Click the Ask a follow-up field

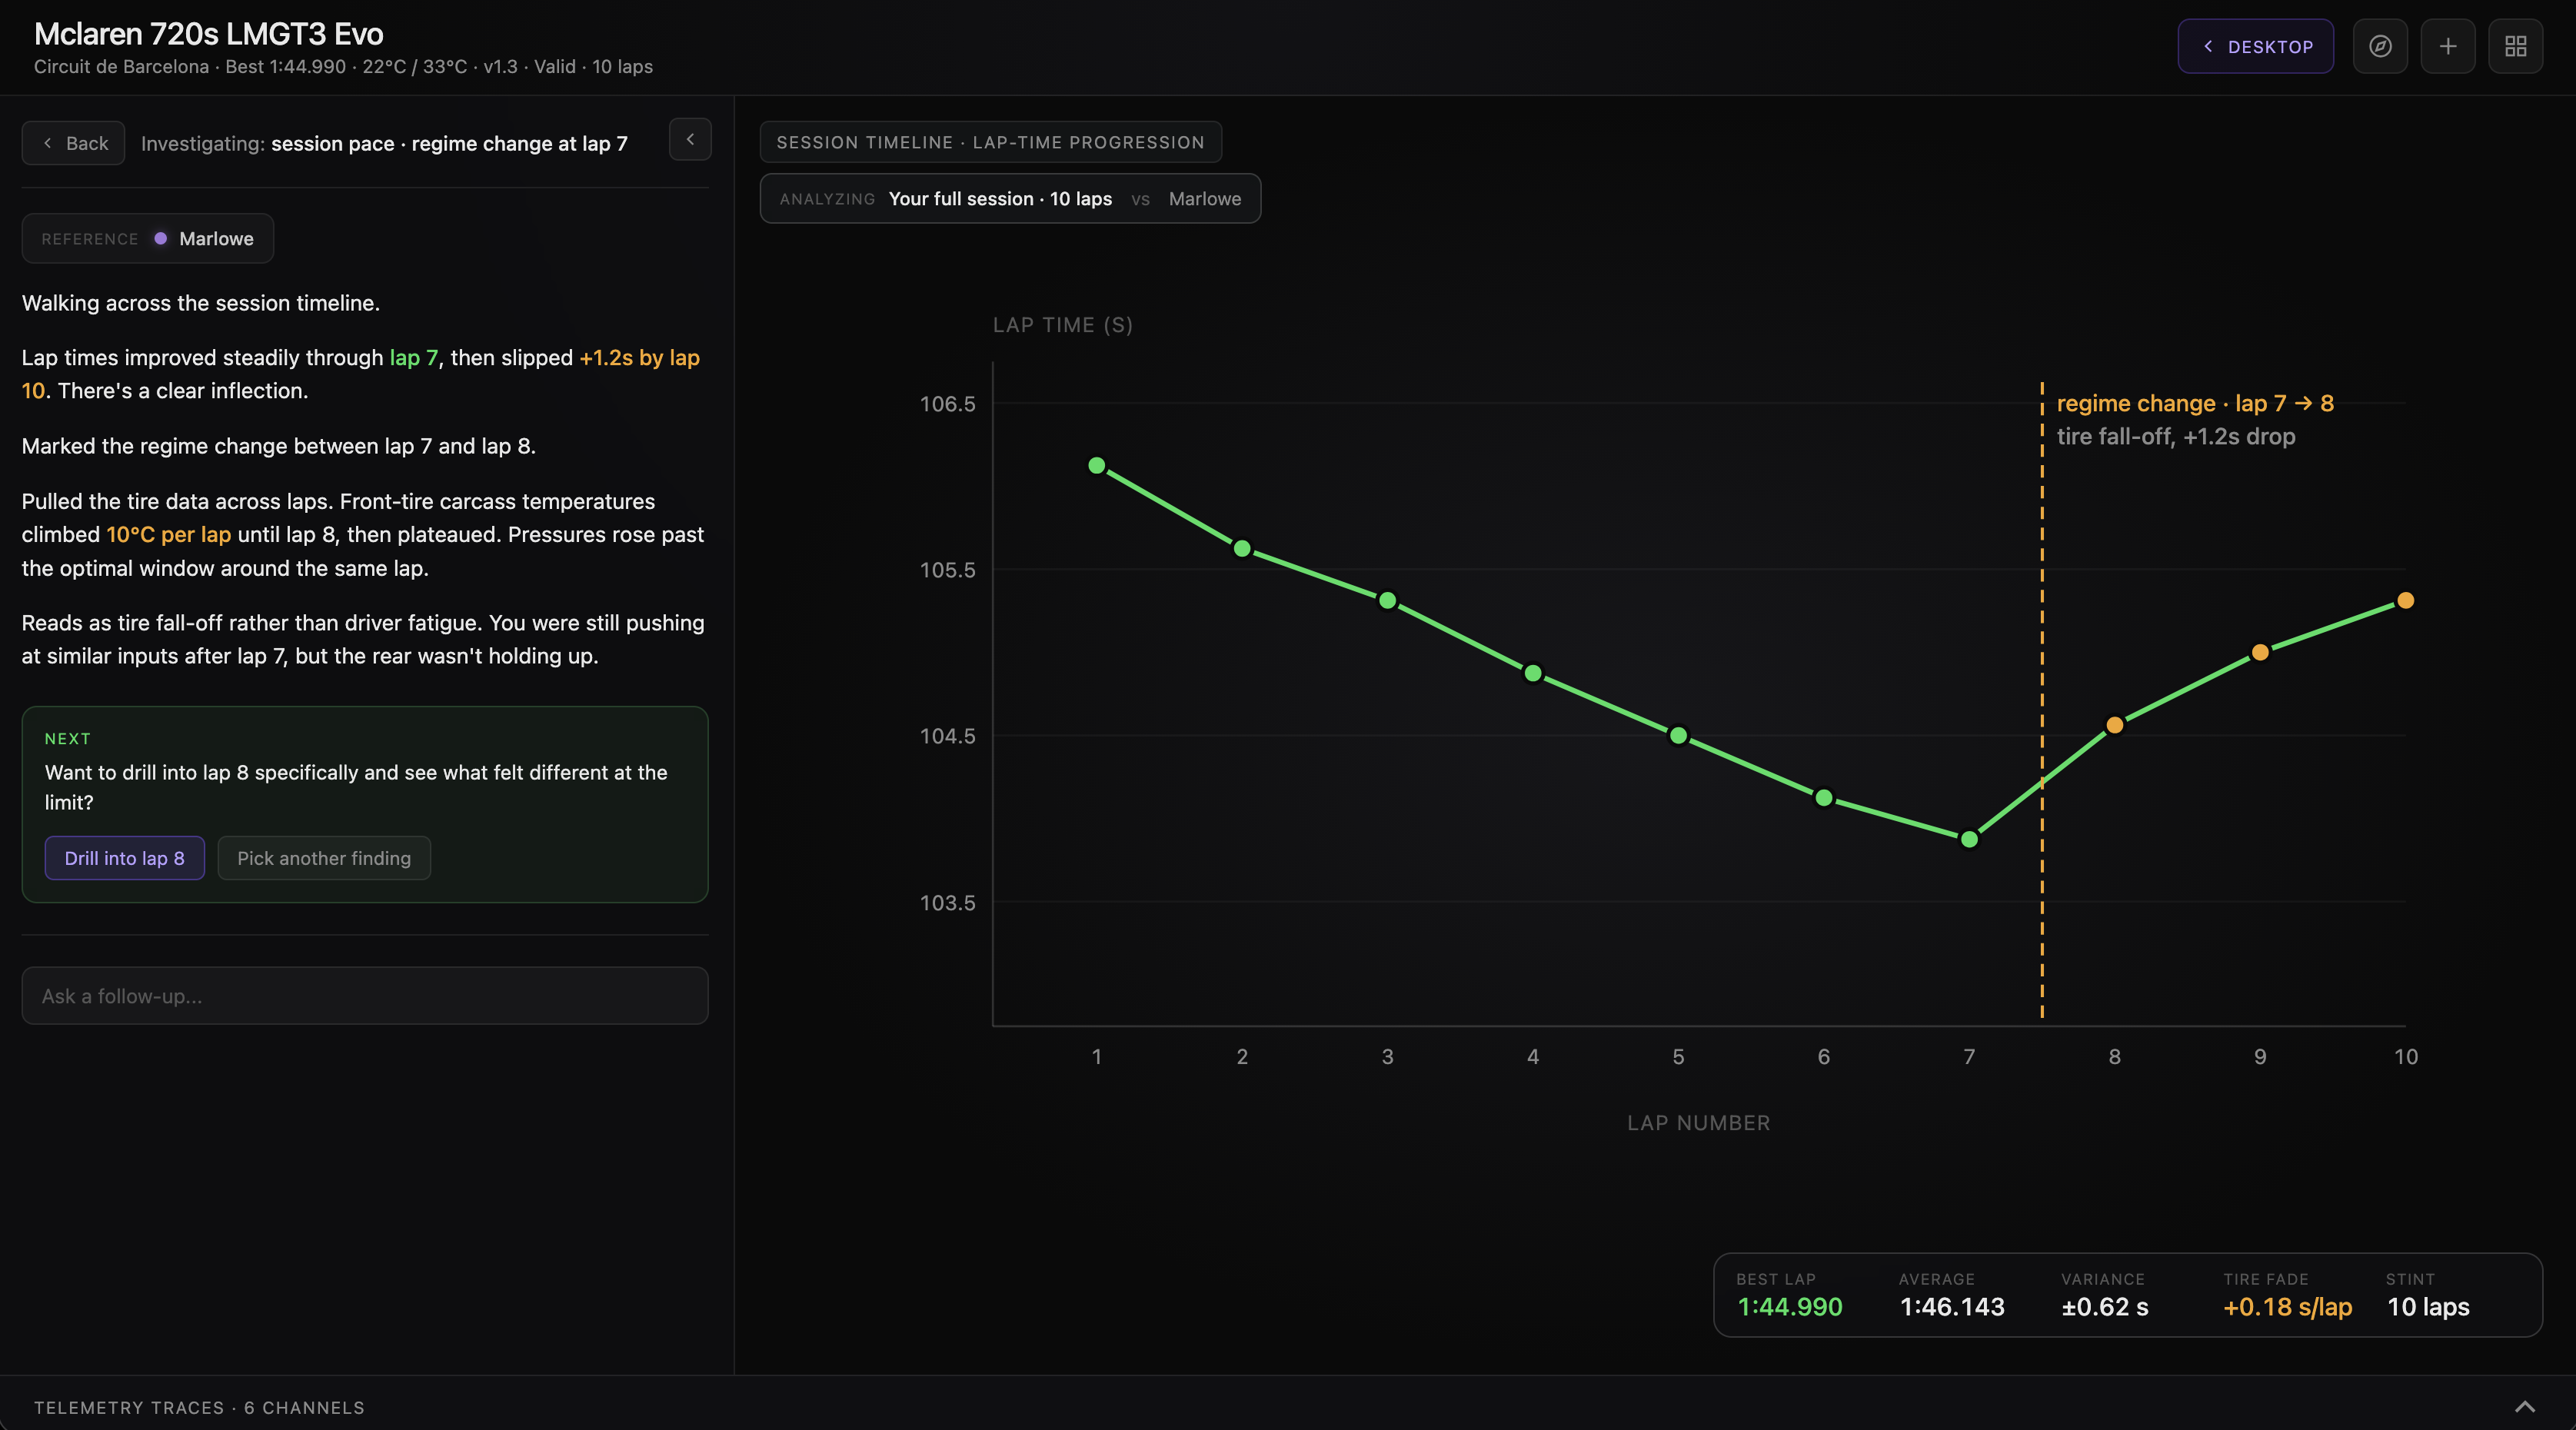click(x=365, y=995)
